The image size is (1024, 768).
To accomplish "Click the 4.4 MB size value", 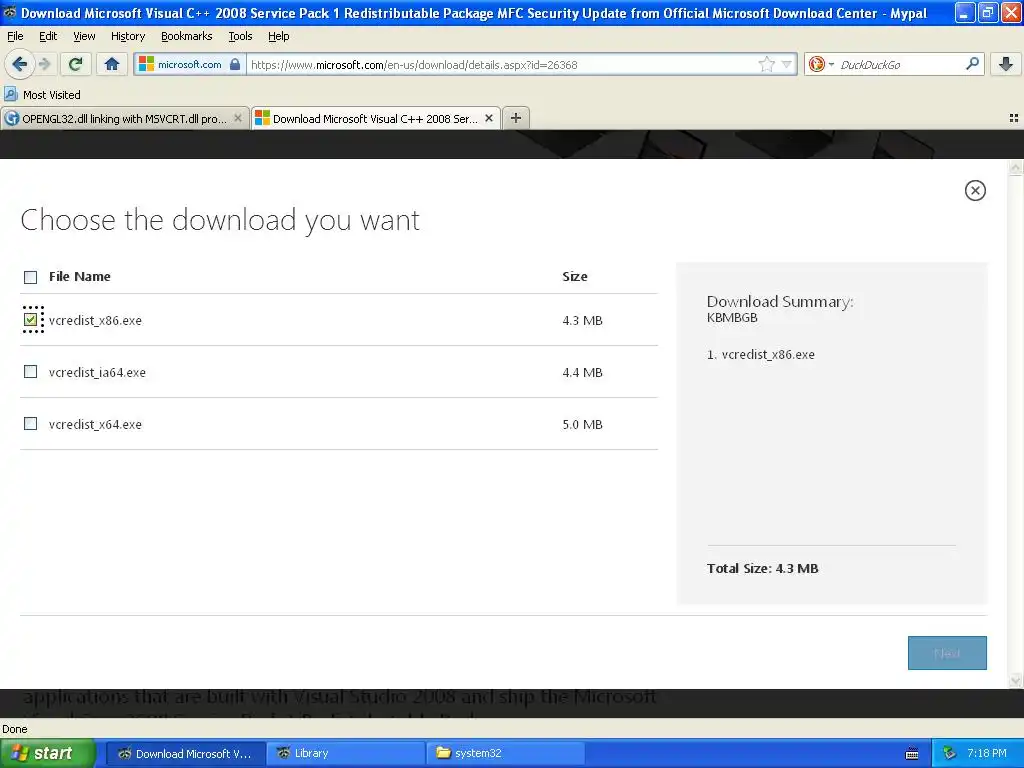I will point(583,372).
